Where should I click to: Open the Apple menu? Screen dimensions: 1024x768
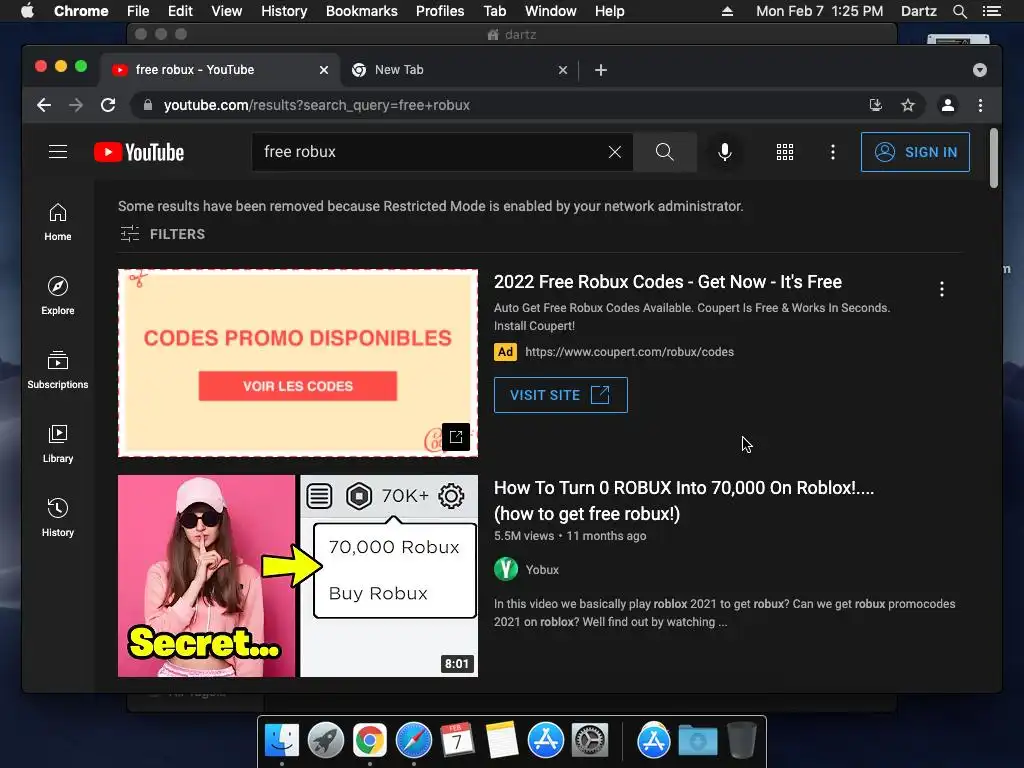tap(27, 11)
